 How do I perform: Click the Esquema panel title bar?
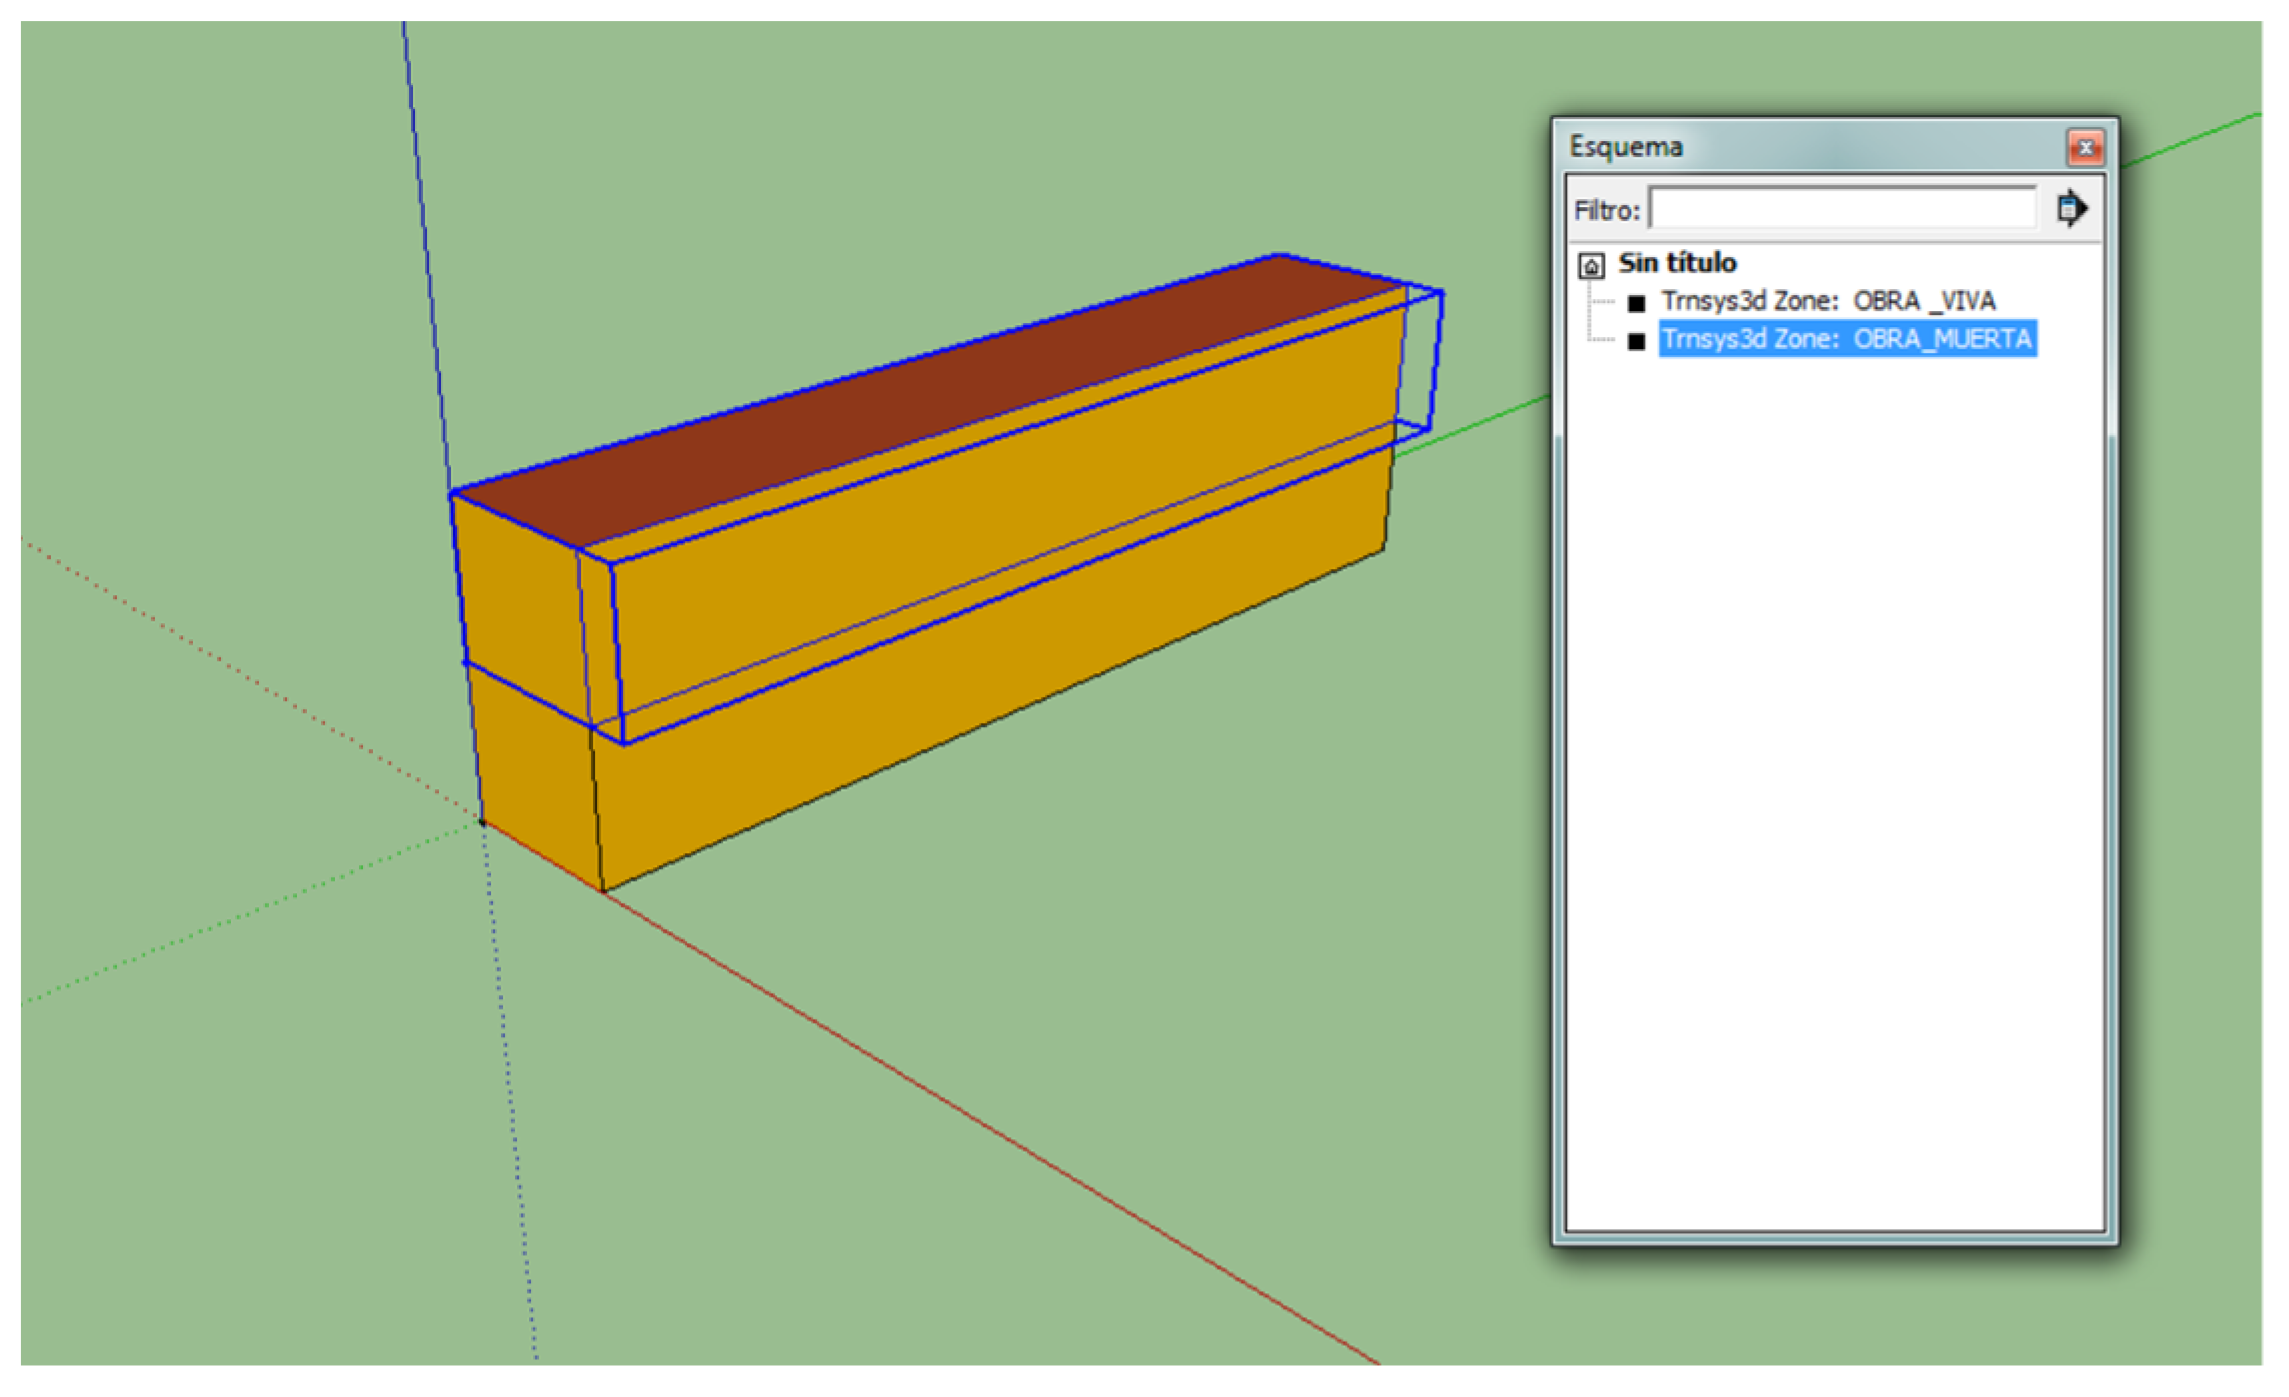click(x=1800, y=147)
